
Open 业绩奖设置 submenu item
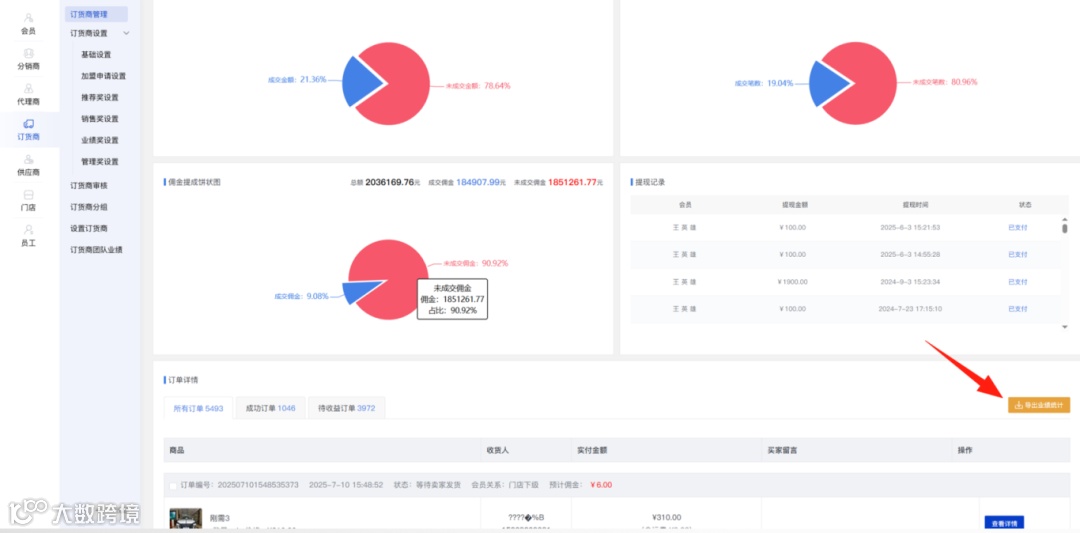click(100, 140)
